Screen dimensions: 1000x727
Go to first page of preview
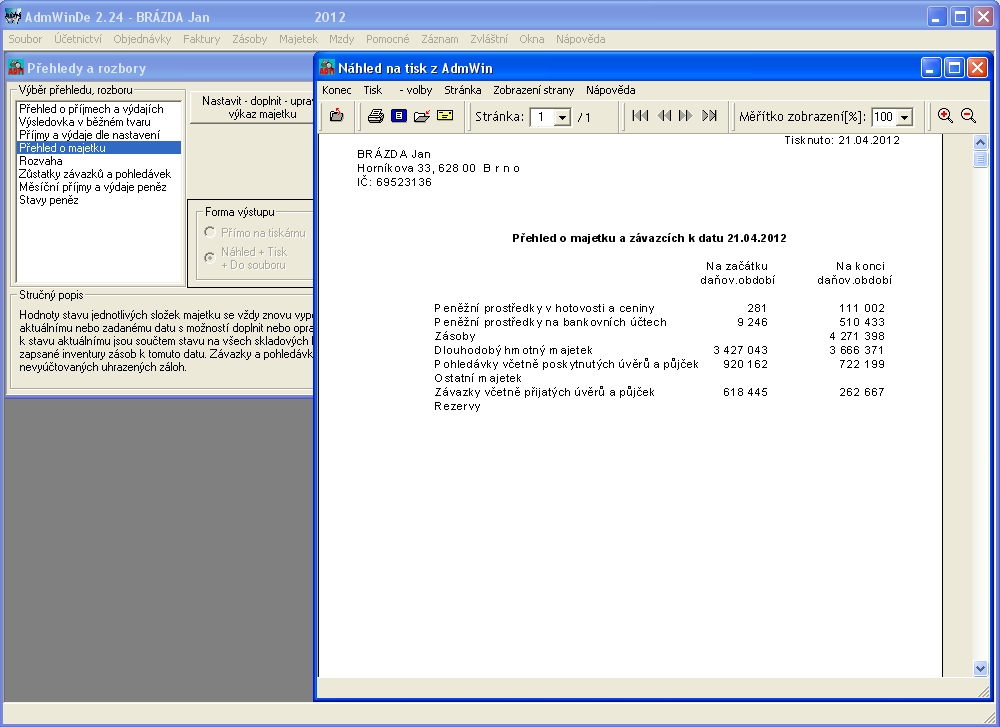[x=640, y=115]
